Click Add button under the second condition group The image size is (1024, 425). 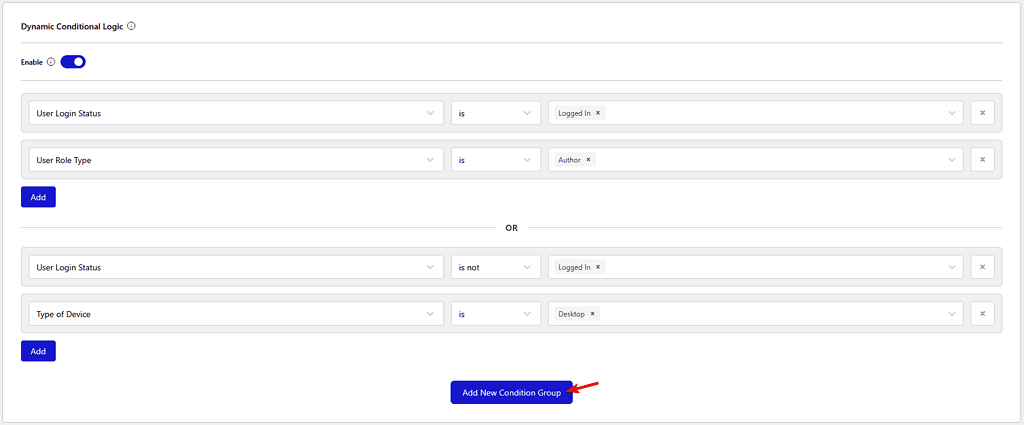point(38,351)
